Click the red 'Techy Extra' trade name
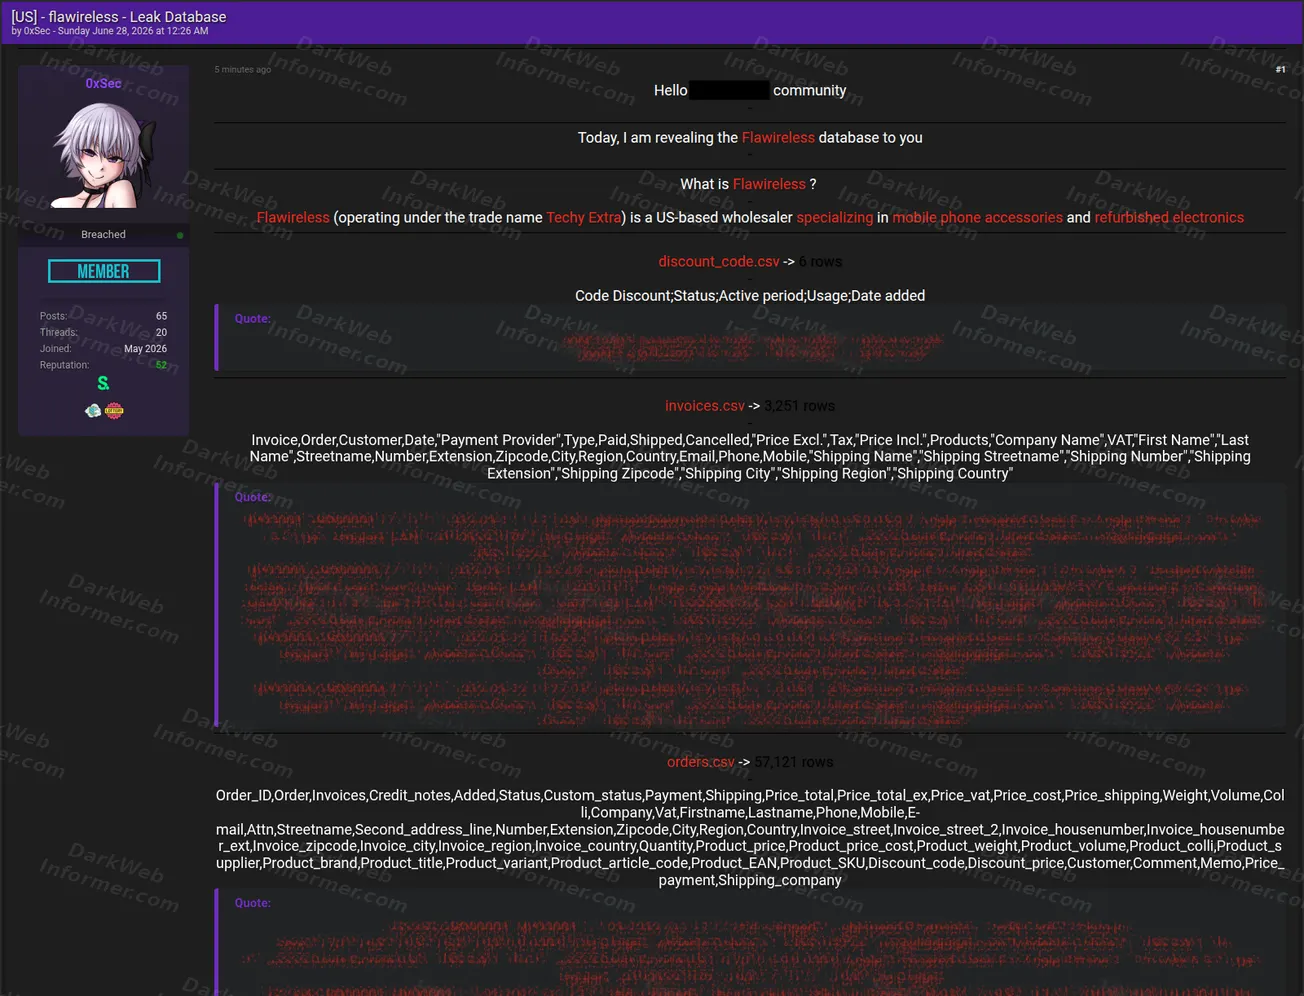The width and height of the screenshot is (1304, 996). tap(584, 217)
